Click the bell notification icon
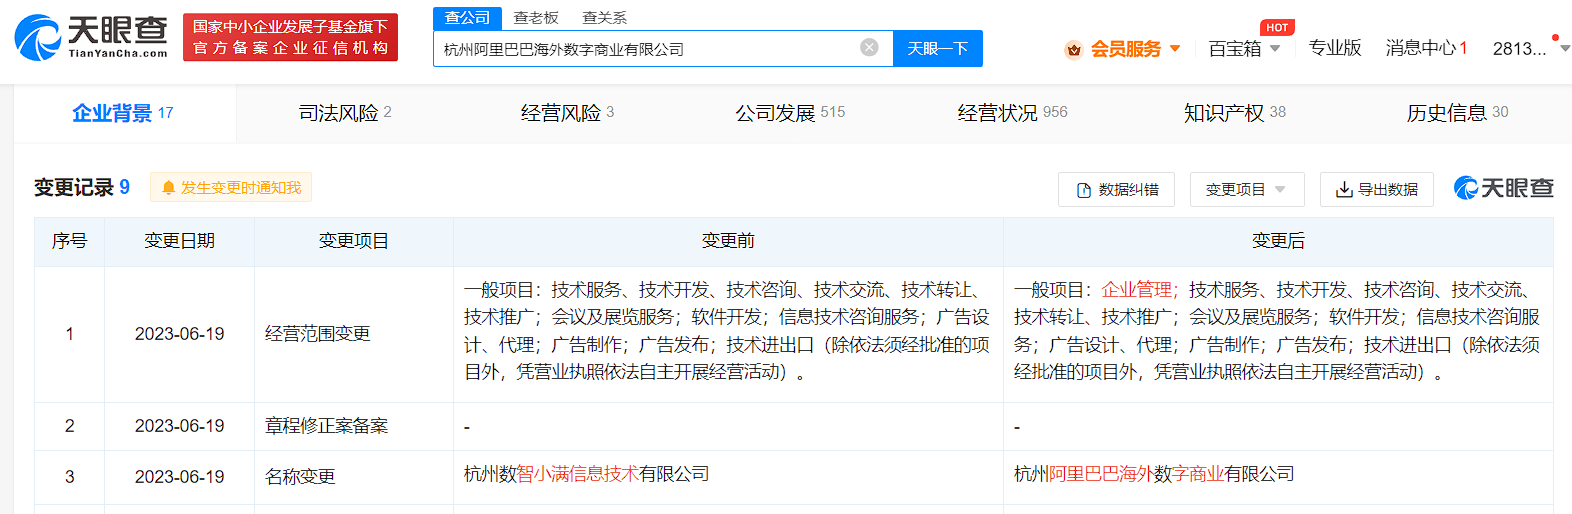 point(168,188)
